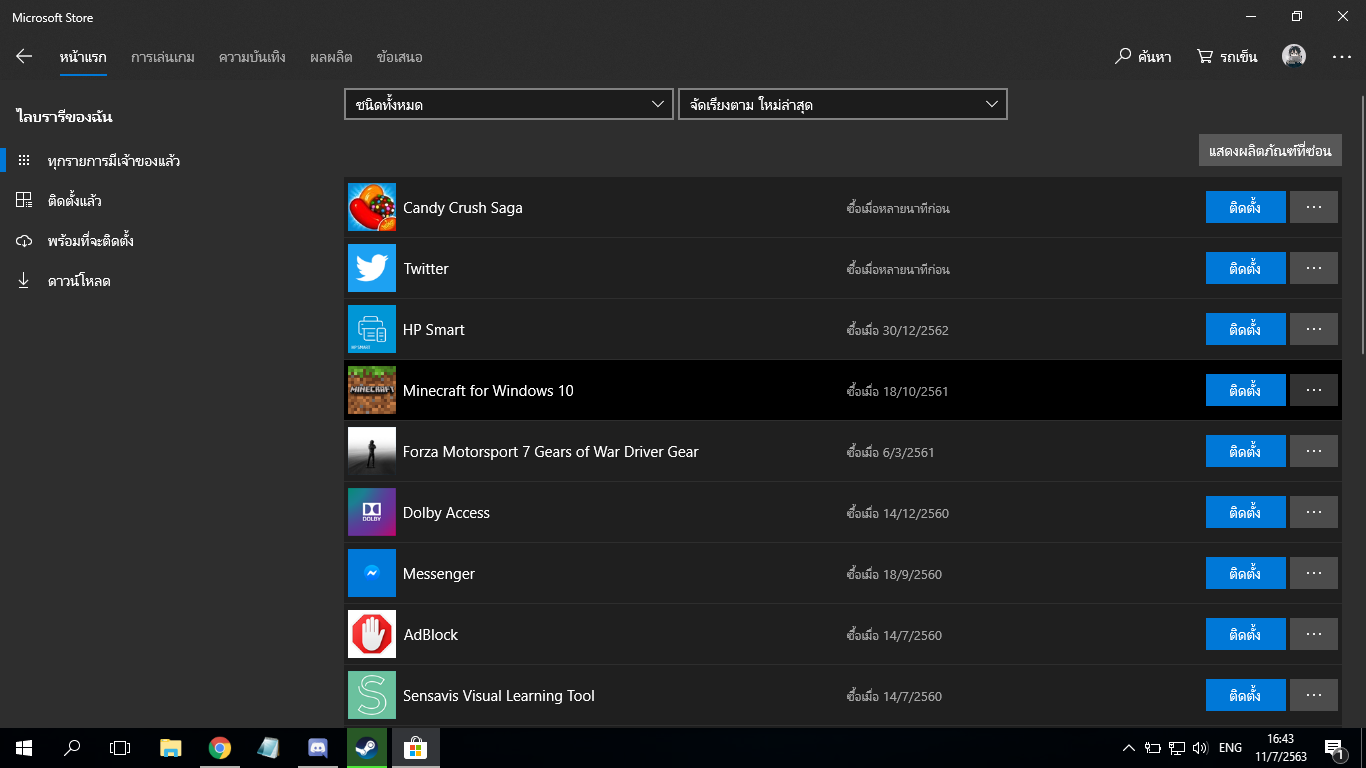The image size is (1366, 768).
Task: Click the Minecraft for Windows 10 title
Action: click(x=488, y=391)
